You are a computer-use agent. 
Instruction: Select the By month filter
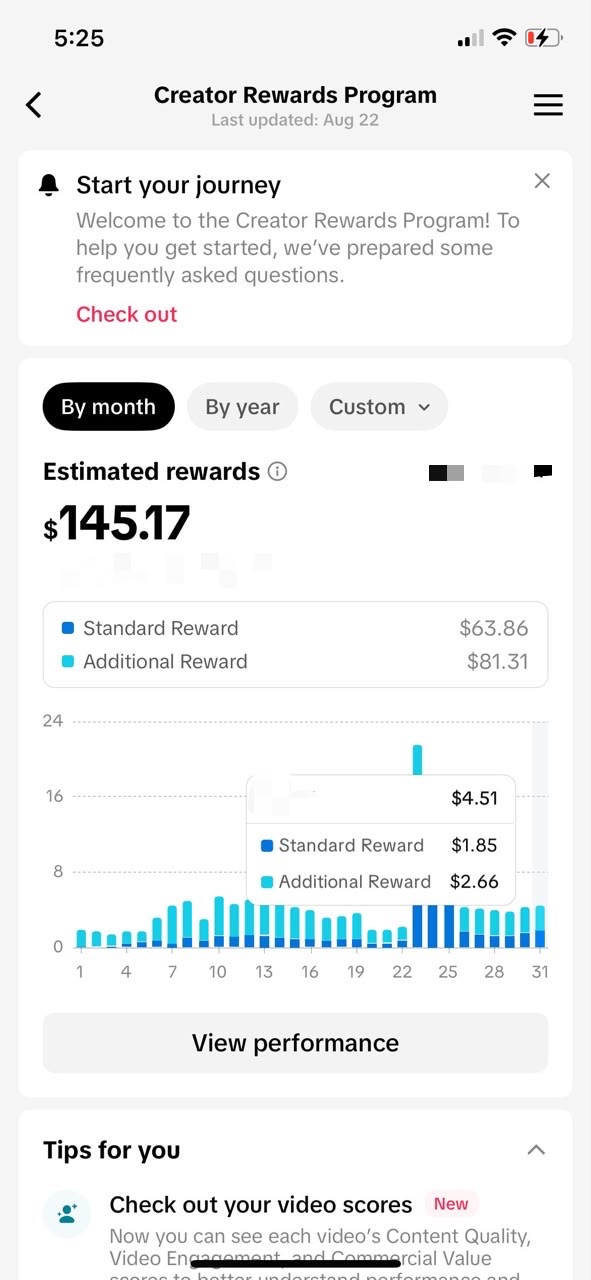pyautogui.click(x=108, y=407)
